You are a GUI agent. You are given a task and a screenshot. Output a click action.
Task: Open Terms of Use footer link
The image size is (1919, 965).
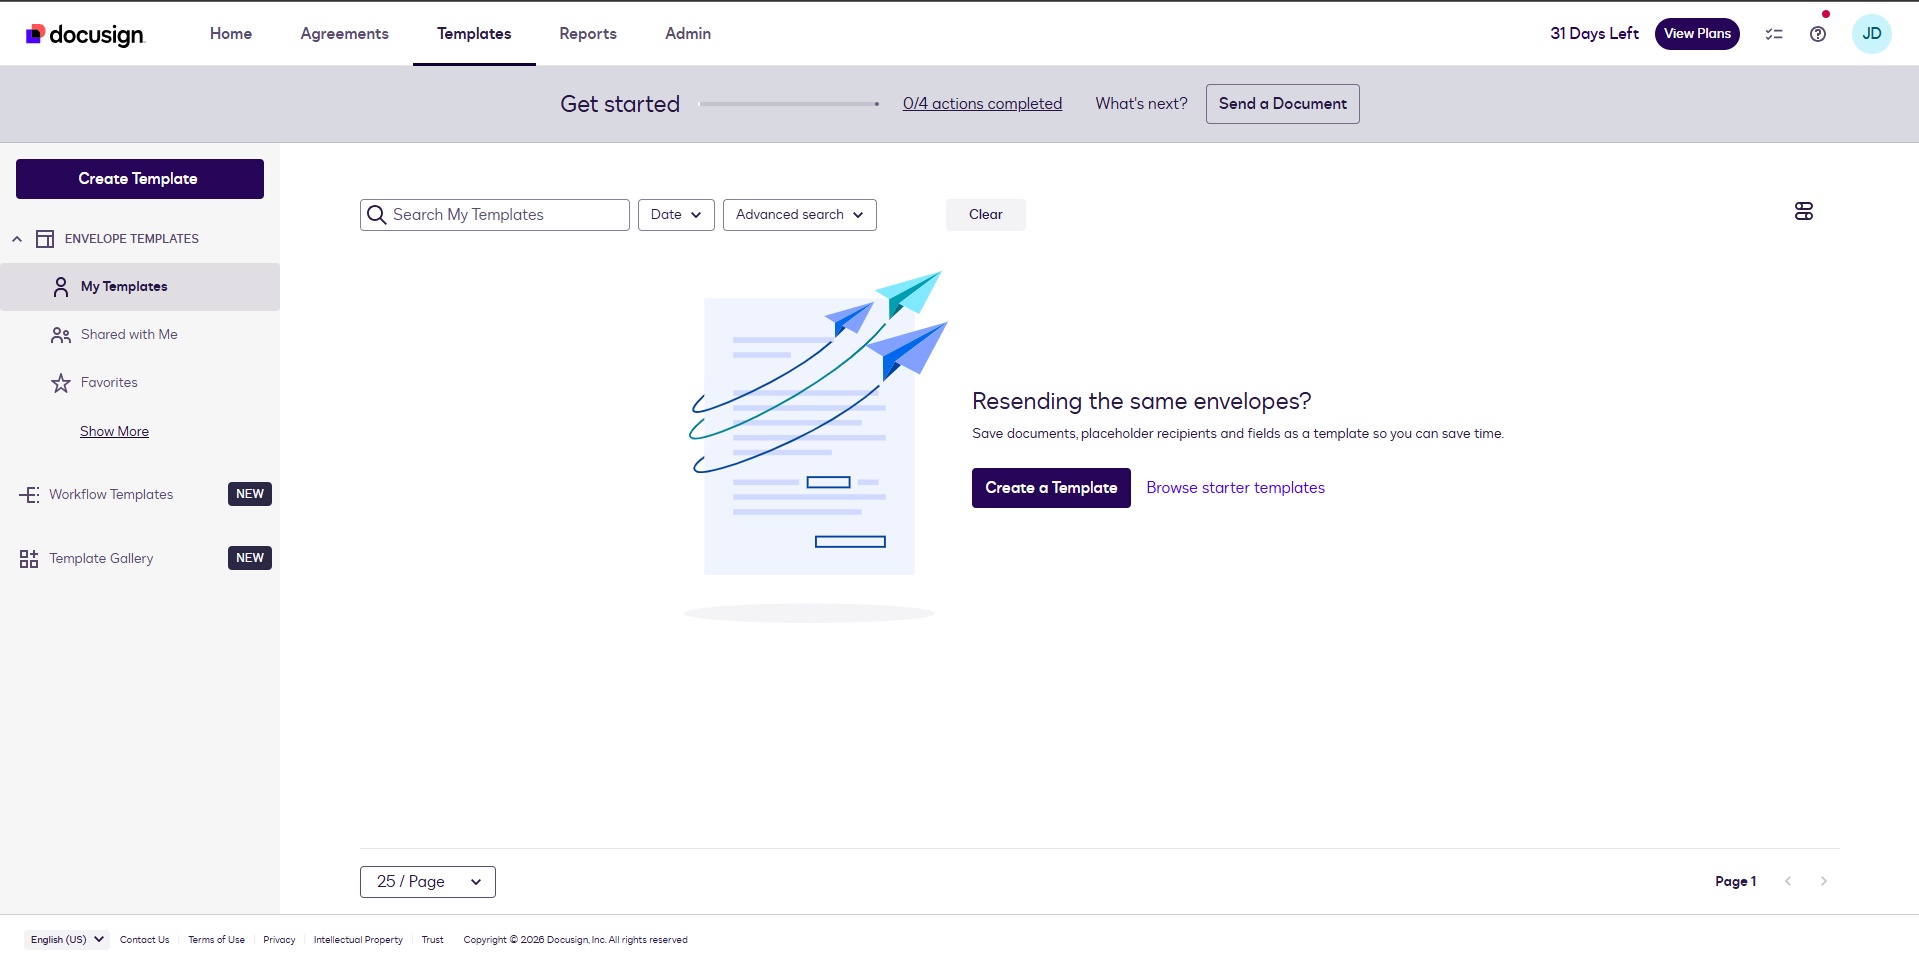tap(216, 940)
